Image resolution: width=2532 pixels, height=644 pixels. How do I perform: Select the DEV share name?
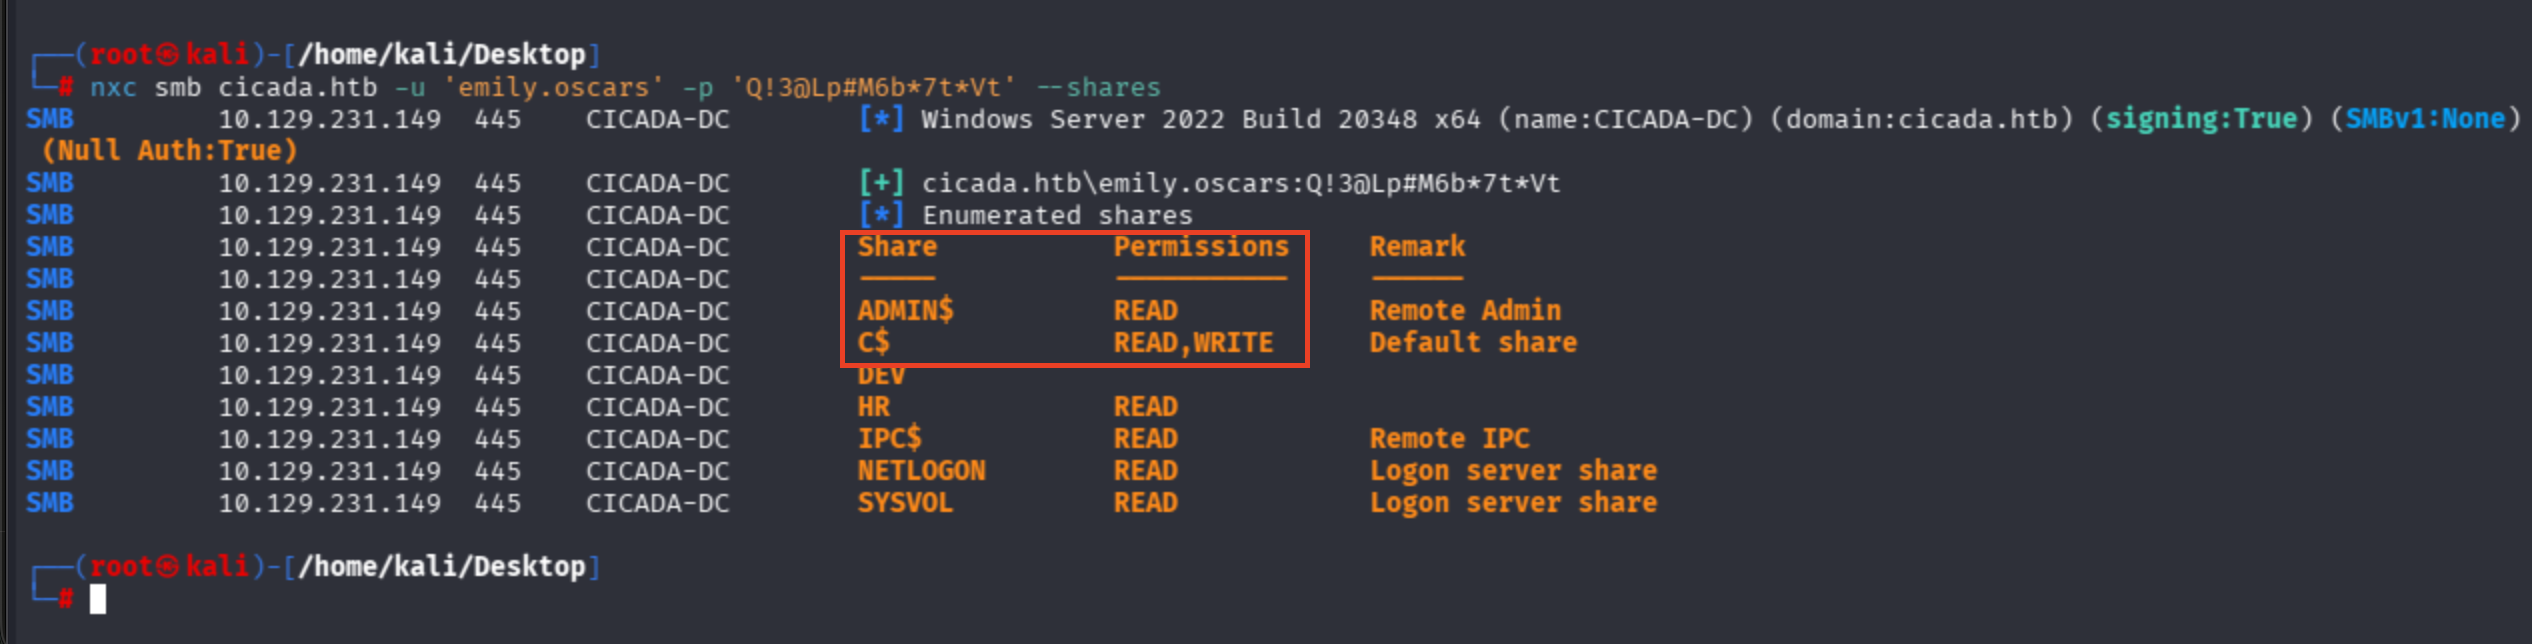(881, 376)
